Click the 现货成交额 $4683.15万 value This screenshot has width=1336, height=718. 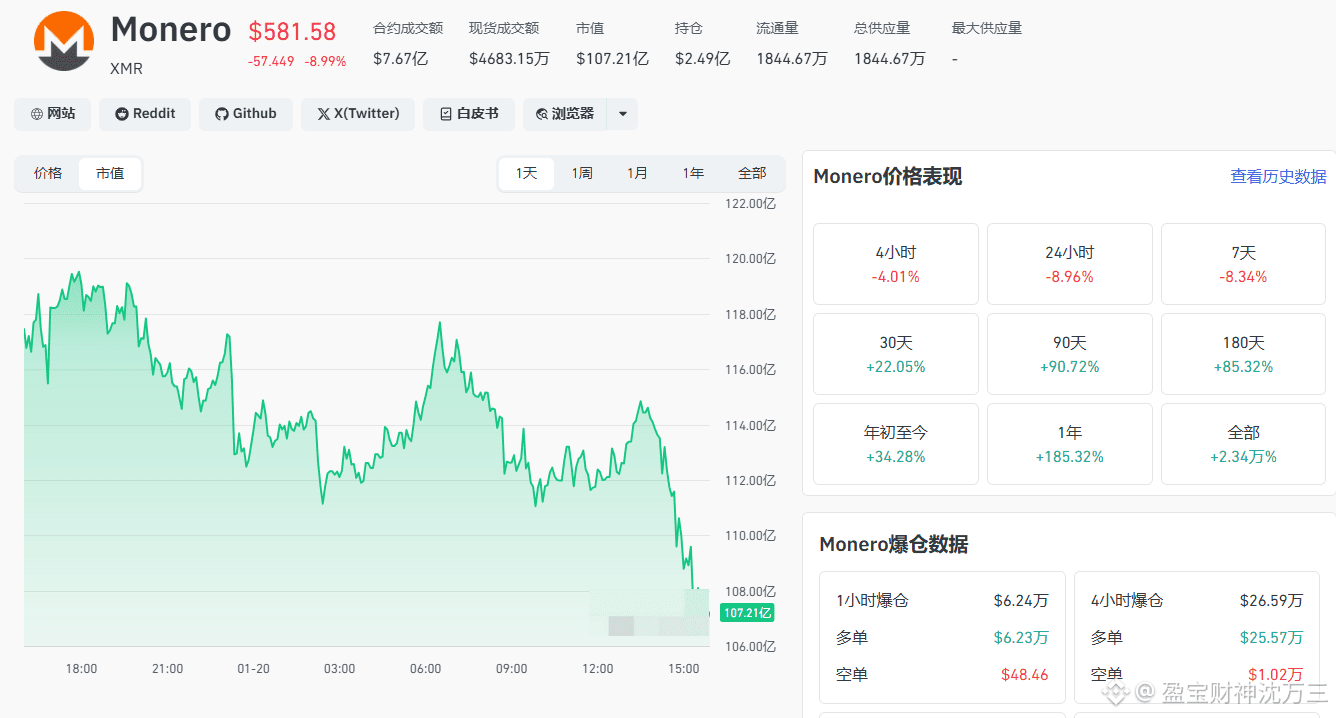tap(509, 59)
